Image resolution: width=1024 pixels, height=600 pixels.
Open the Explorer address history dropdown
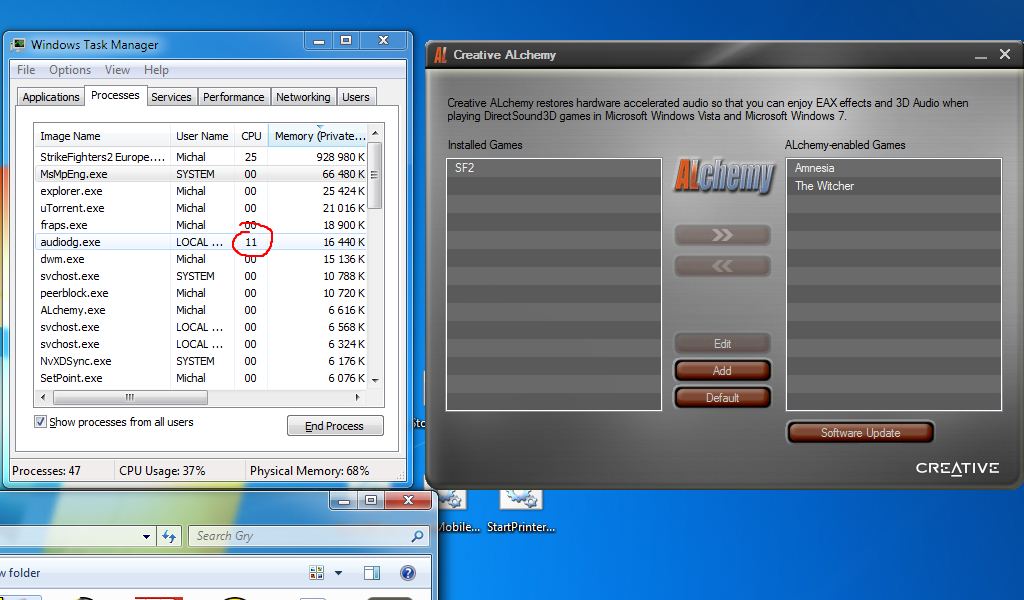click(x=146, y=537)
